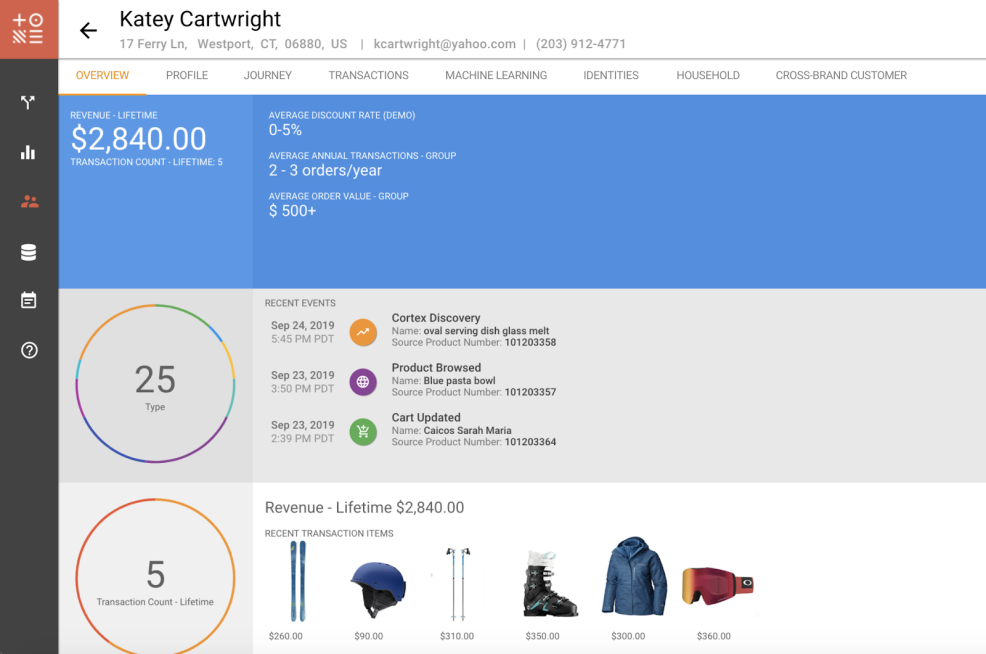Open the bar chart analytics sidebar icon
The image size is (986, 654).
coord(28,152)
